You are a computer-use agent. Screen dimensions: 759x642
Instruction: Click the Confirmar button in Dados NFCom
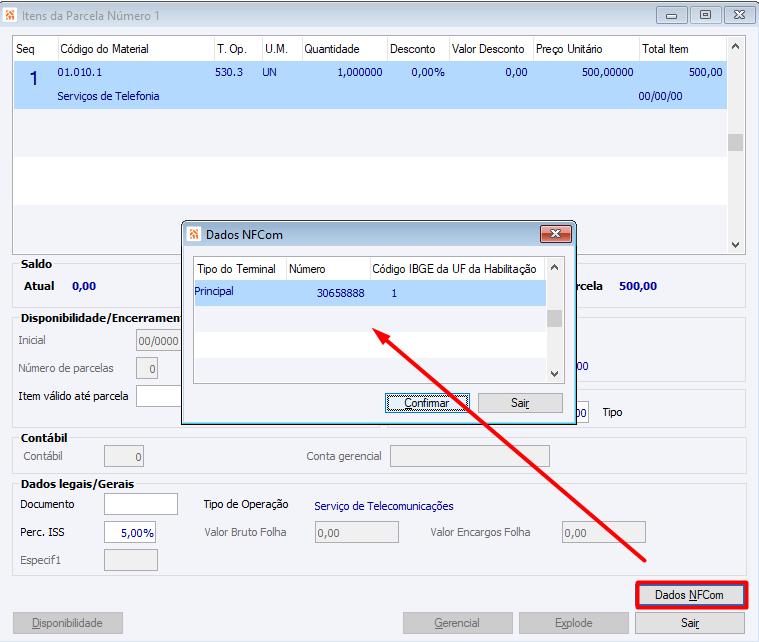[x=427, y=403]
